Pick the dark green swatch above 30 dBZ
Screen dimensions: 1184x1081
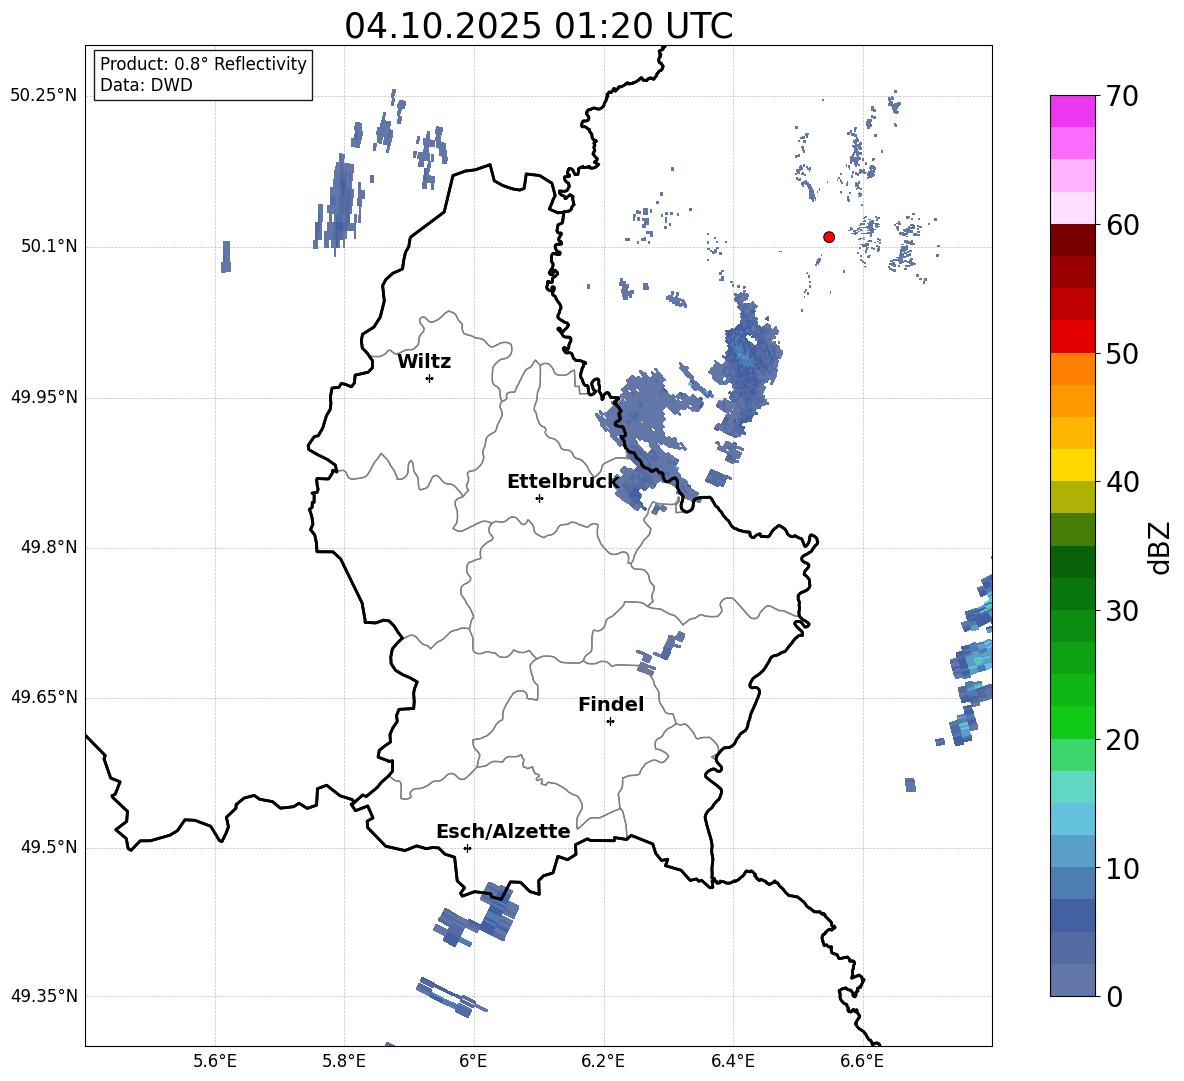pos(1073,594)
